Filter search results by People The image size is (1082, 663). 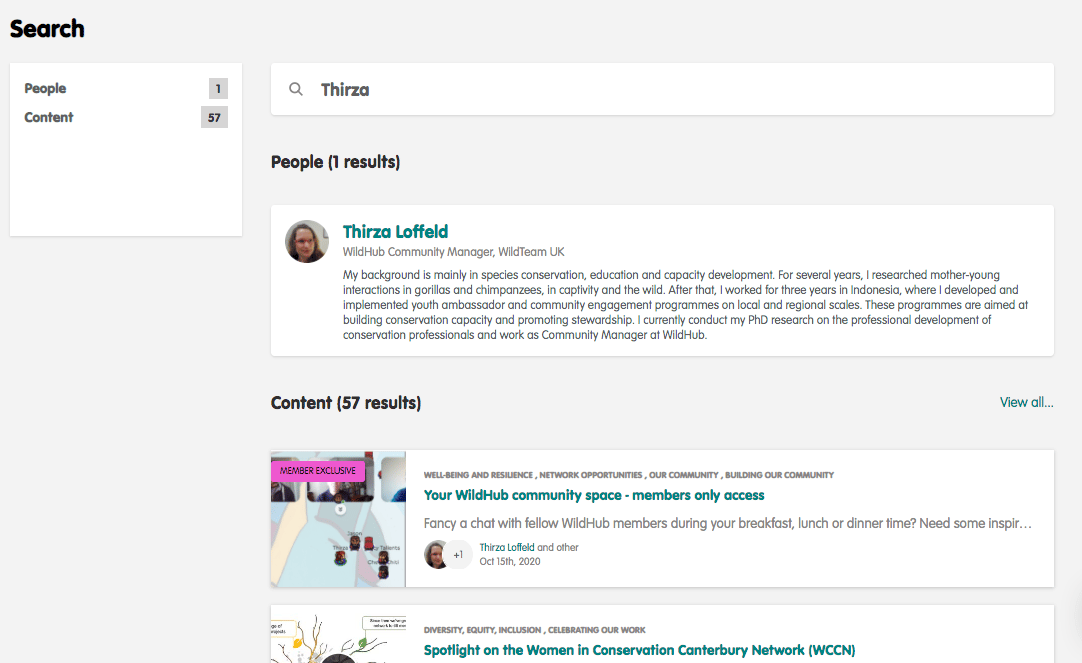[x=46, y=89]
